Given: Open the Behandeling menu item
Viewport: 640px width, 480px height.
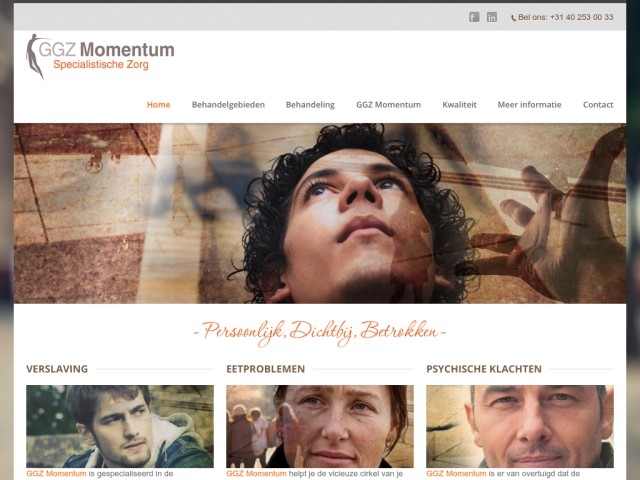Looking at the screenshot, I should pos(310,105).
